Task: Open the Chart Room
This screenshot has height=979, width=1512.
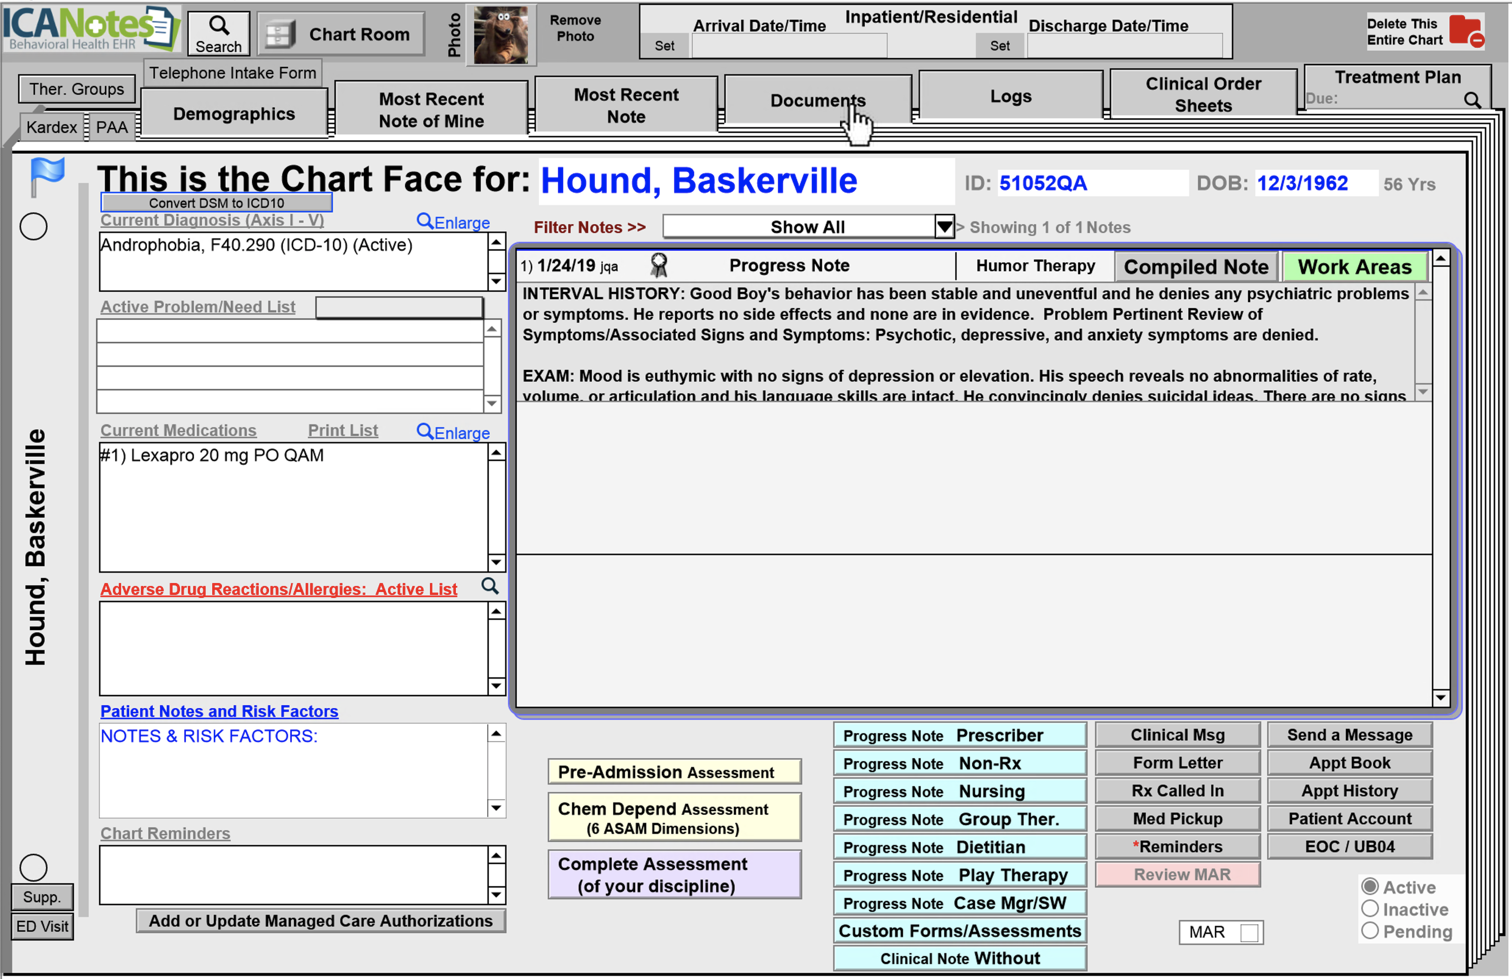Action: click(x=340, y=34)
